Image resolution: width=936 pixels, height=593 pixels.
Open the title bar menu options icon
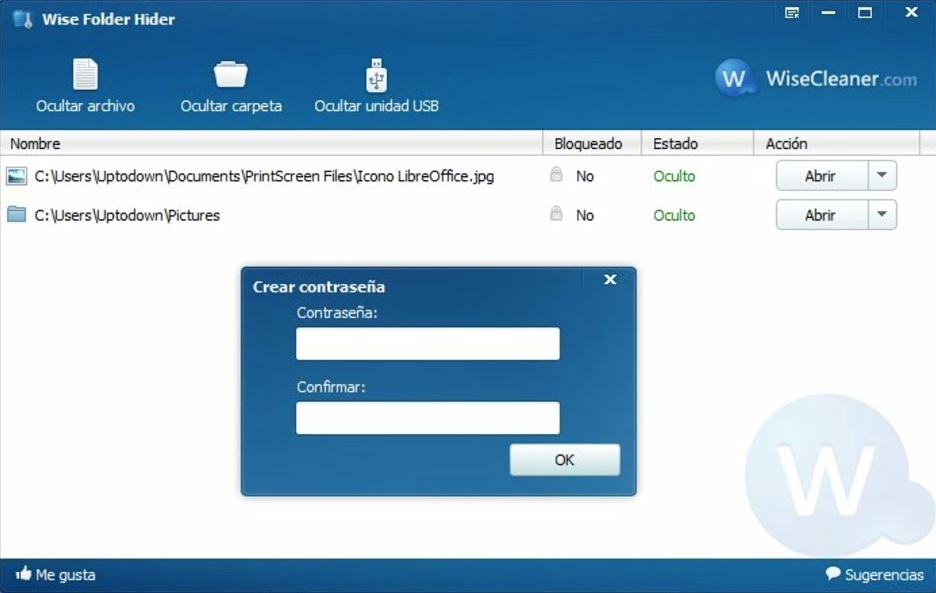click(792, 13)
